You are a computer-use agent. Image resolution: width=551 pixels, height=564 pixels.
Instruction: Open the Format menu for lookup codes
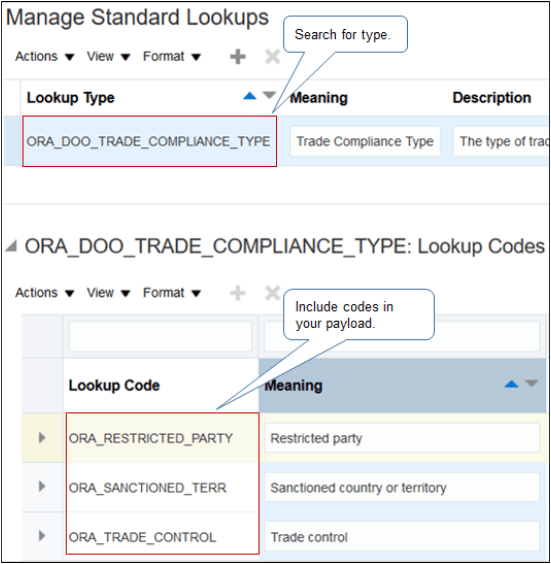(x=172, y=293)
